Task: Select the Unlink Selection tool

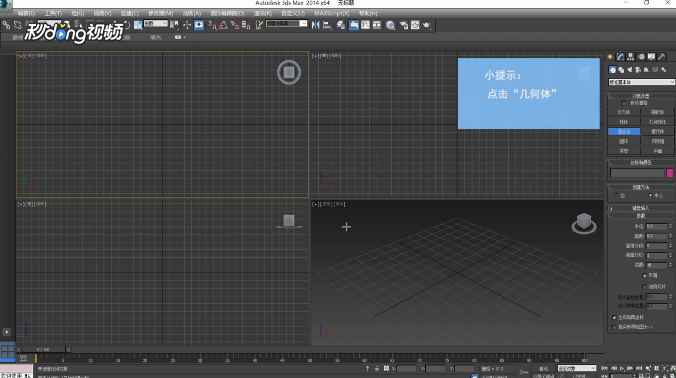Action: (x=18, y=25)
